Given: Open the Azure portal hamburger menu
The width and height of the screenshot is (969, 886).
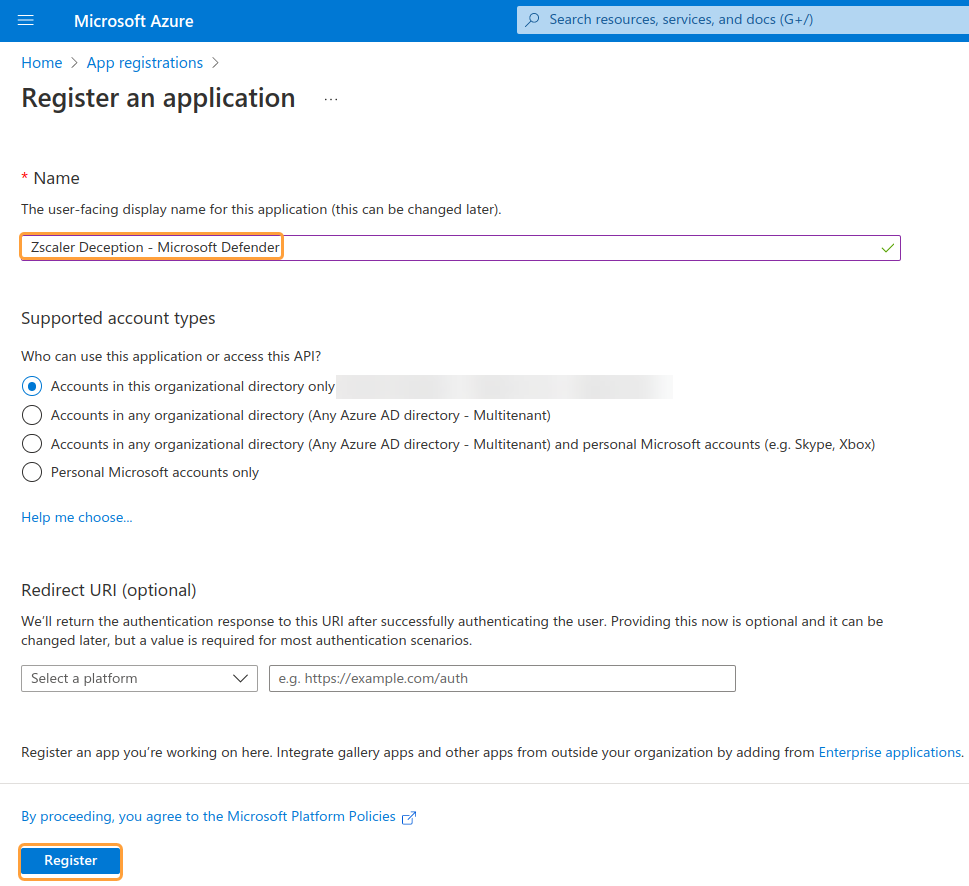Looking at the screenshot, I should [25, 20].
